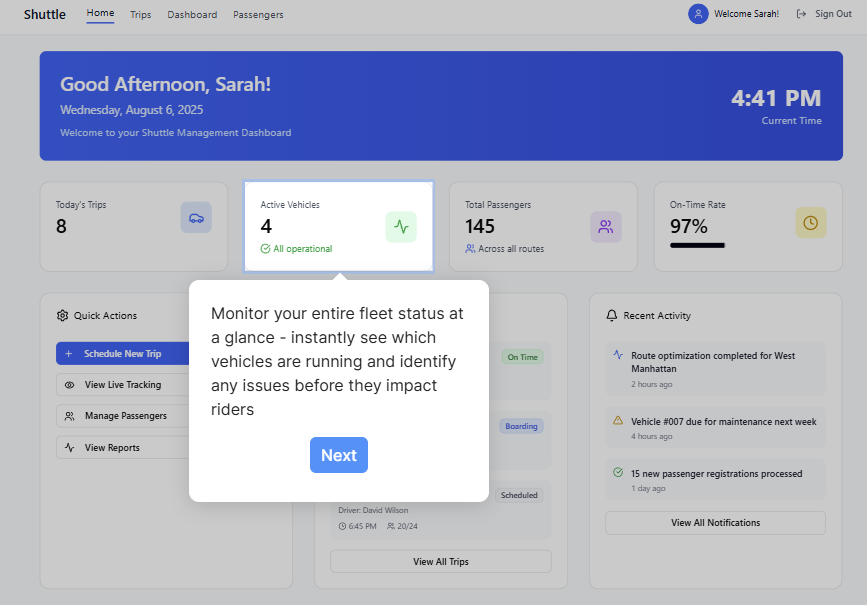Click the maintenance warning triangle icon
867x605 pixels.
pos(620,421)
